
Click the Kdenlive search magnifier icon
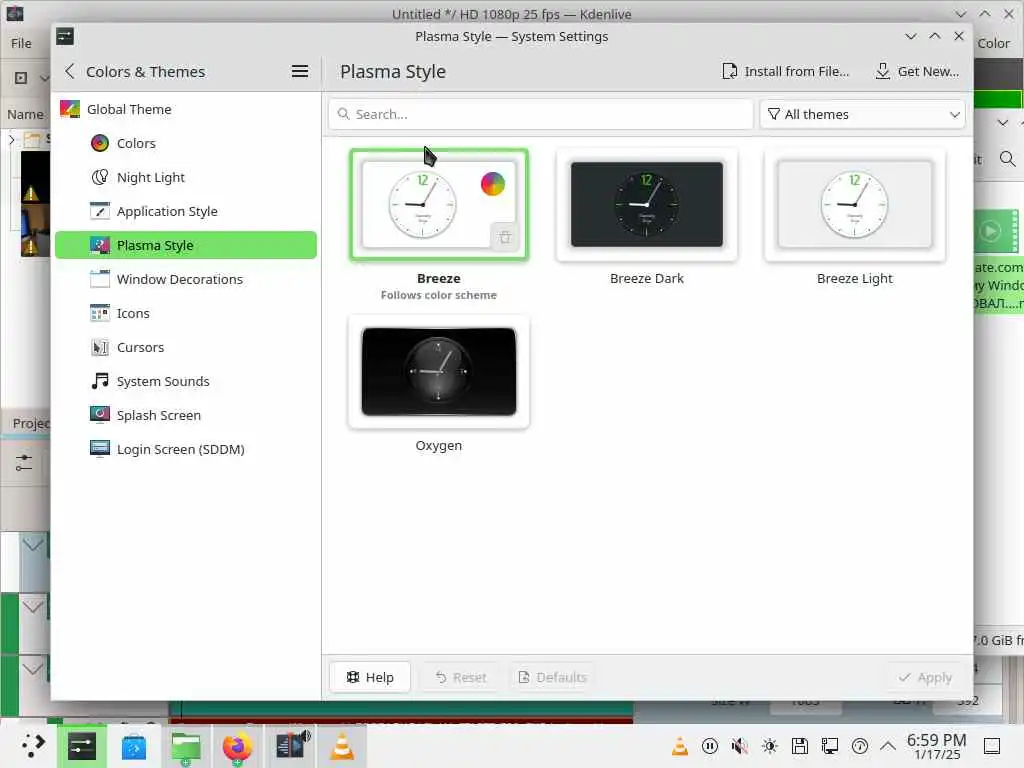coord(1007,159)
